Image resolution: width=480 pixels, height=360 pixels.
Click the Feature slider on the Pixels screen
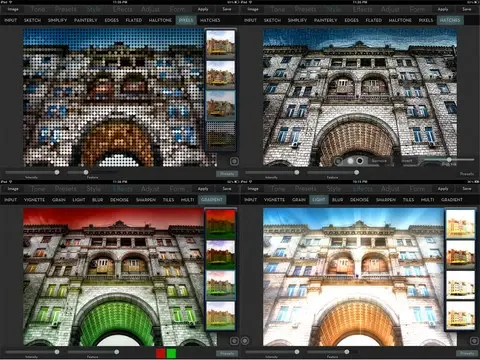pyautogui.click(x=92, y=172)
